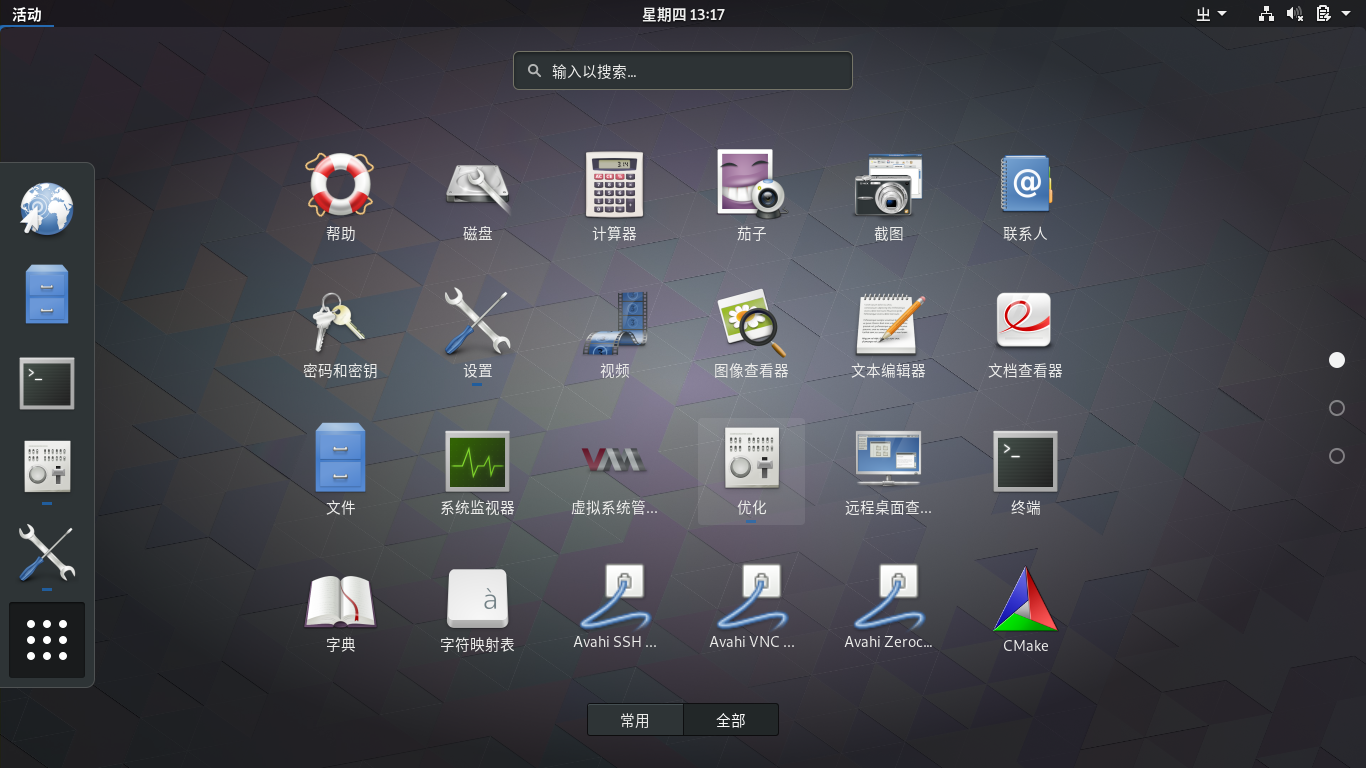
Task: Select the first page indicator dot
Action: tap(1337, 360)
